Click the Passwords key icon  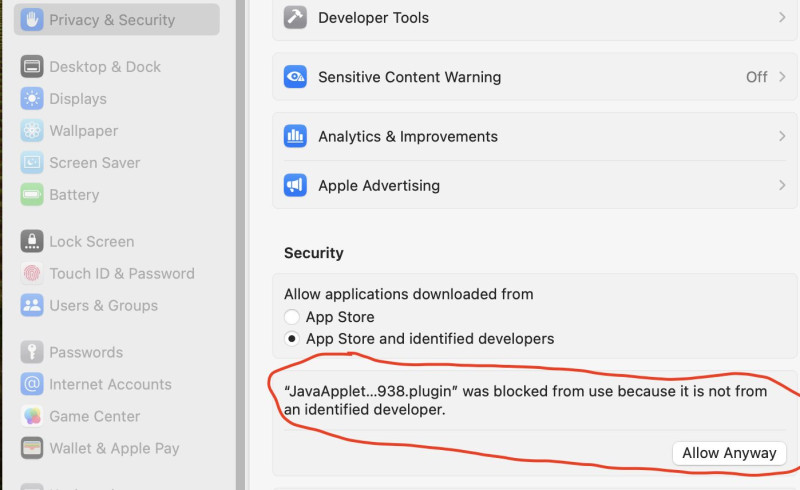pos(32,352)
